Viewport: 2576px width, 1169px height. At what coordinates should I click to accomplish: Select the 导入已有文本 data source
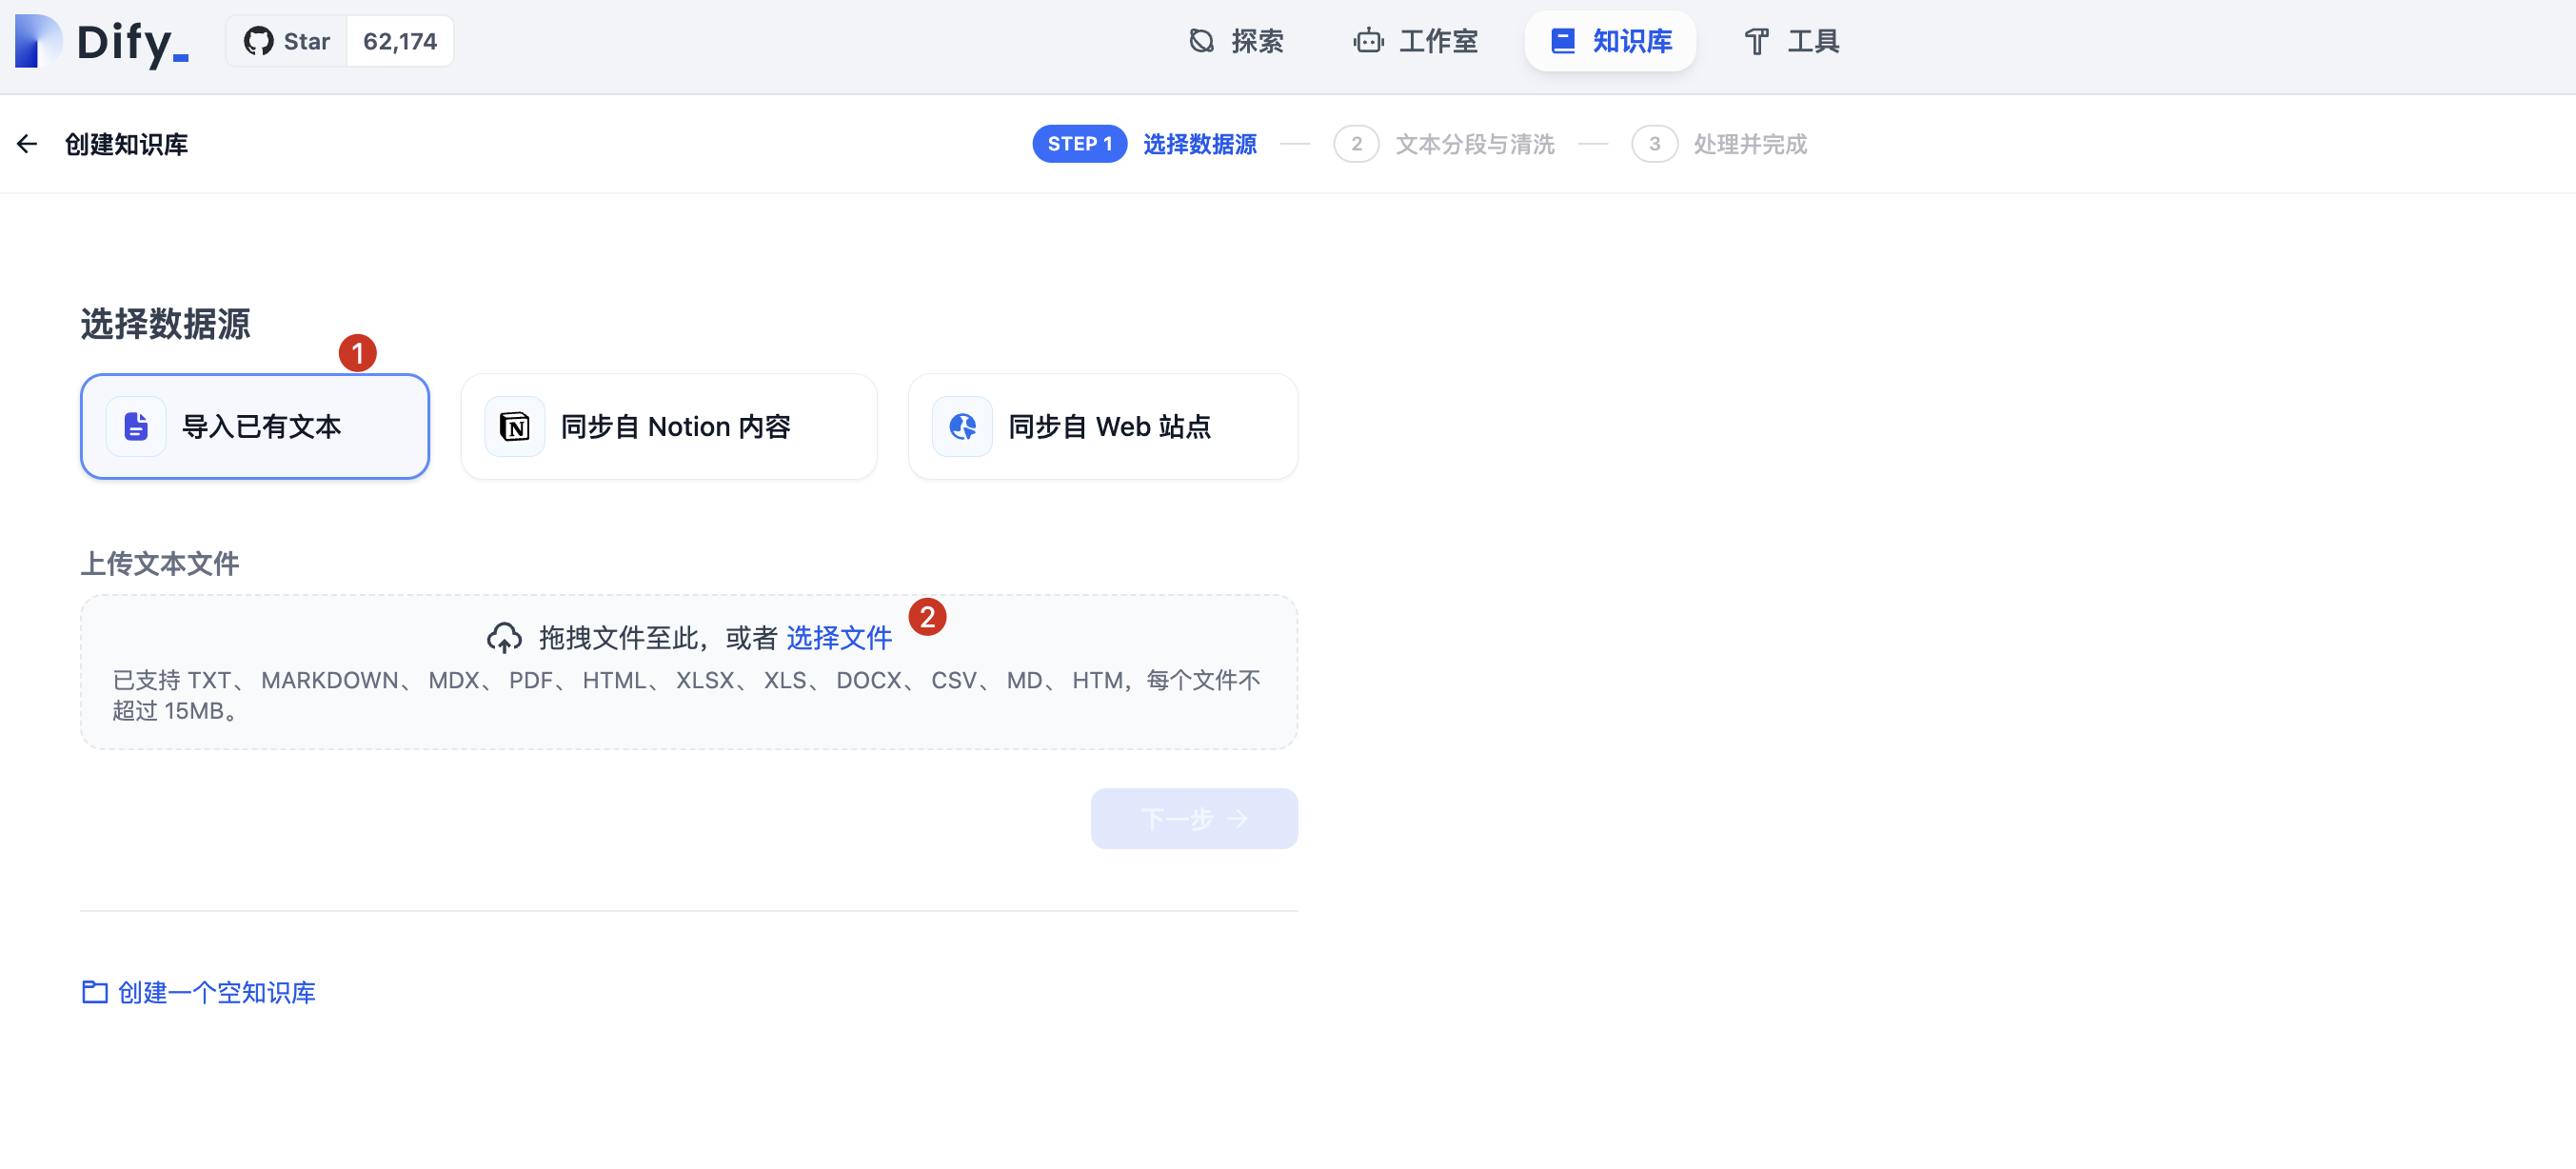tap(254, 426)
